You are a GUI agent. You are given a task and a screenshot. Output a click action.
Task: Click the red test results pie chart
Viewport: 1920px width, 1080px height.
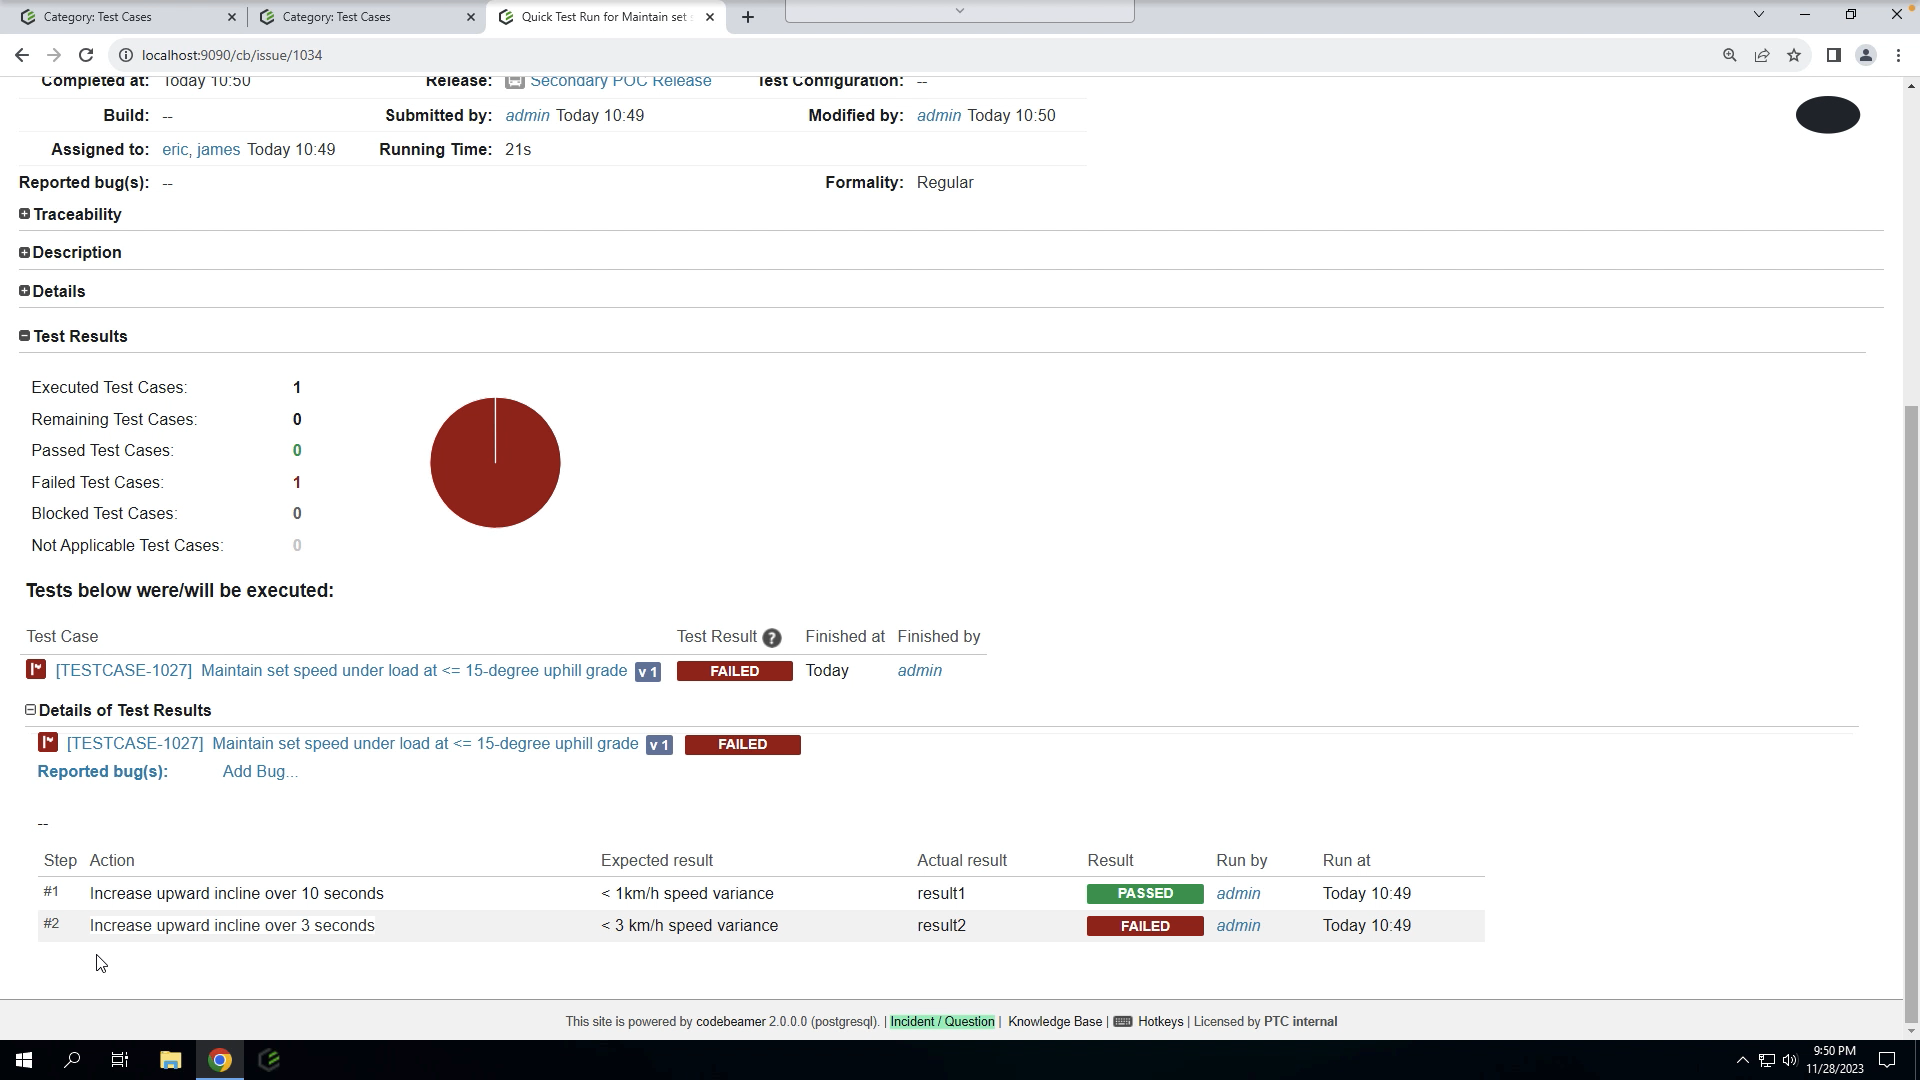(495, 462)
